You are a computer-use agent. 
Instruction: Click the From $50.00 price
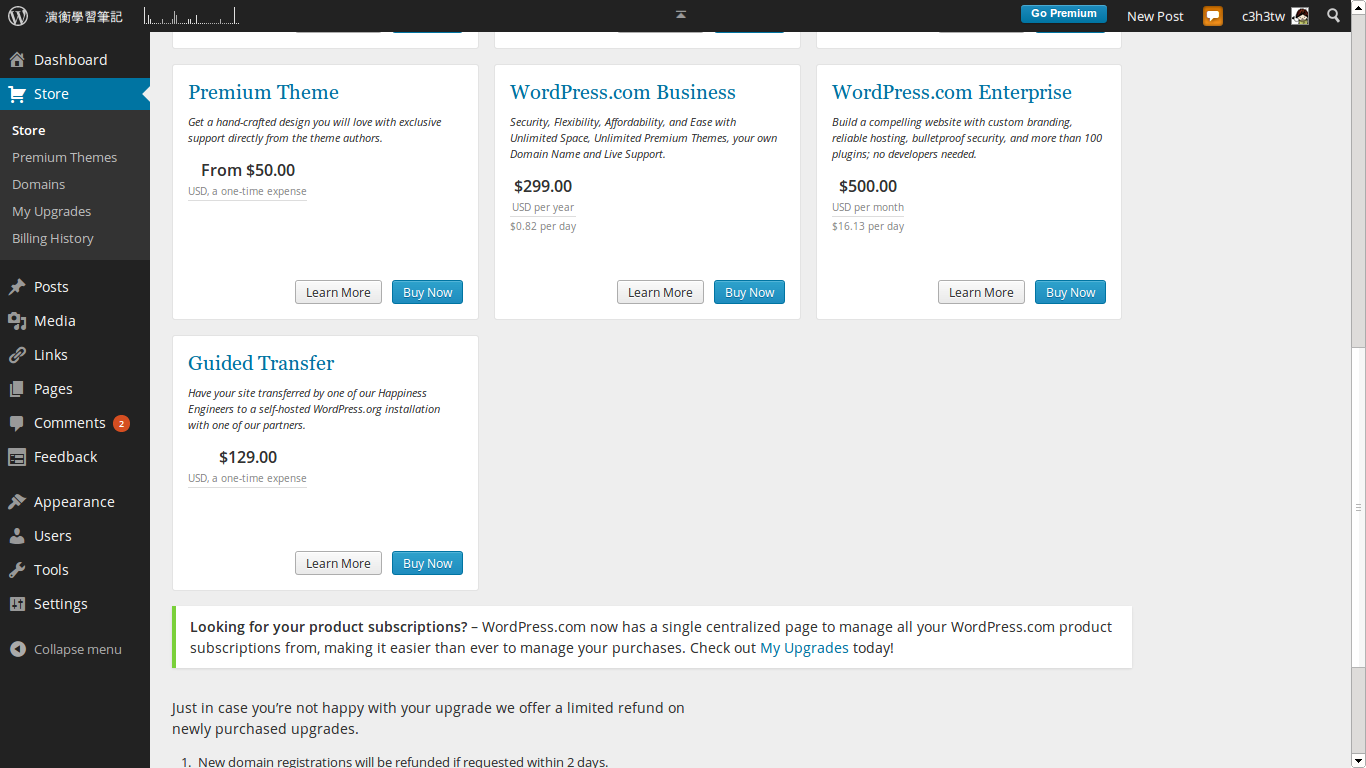click(x=248, y=170)
